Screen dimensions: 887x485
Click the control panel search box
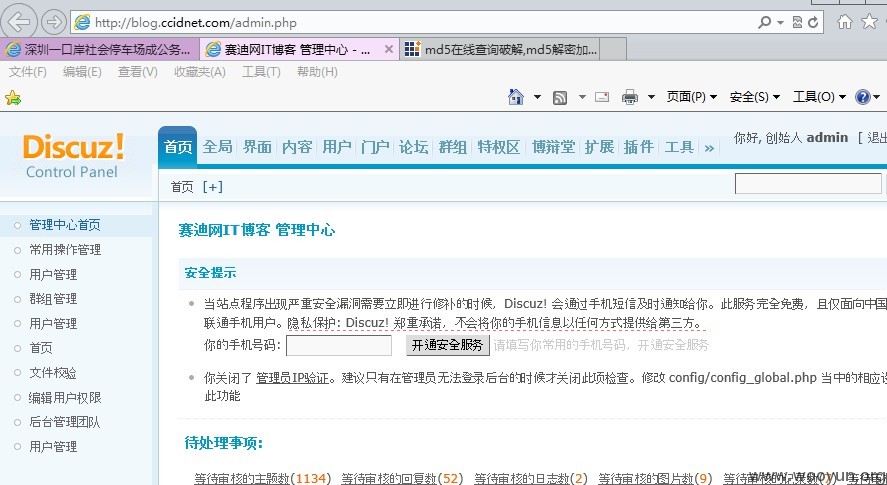point(808,184)
